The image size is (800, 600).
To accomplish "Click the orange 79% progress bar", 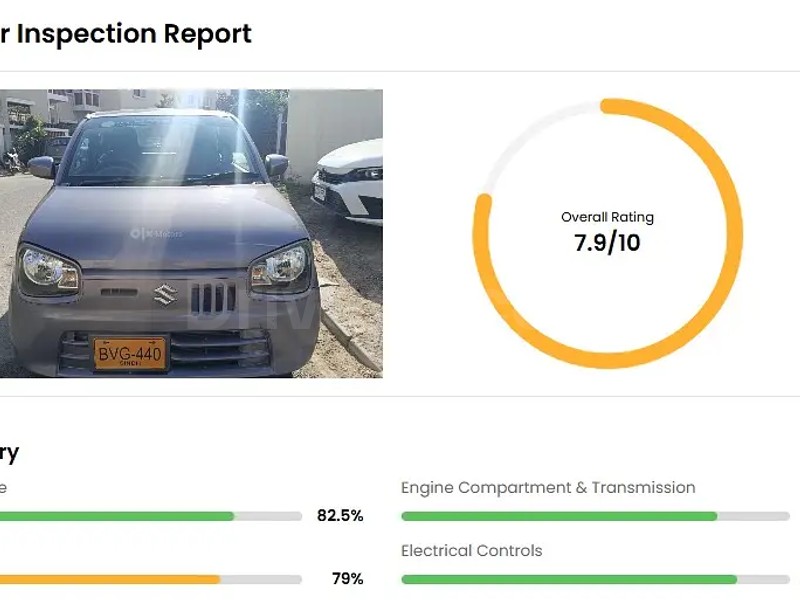I will point(110,579).
